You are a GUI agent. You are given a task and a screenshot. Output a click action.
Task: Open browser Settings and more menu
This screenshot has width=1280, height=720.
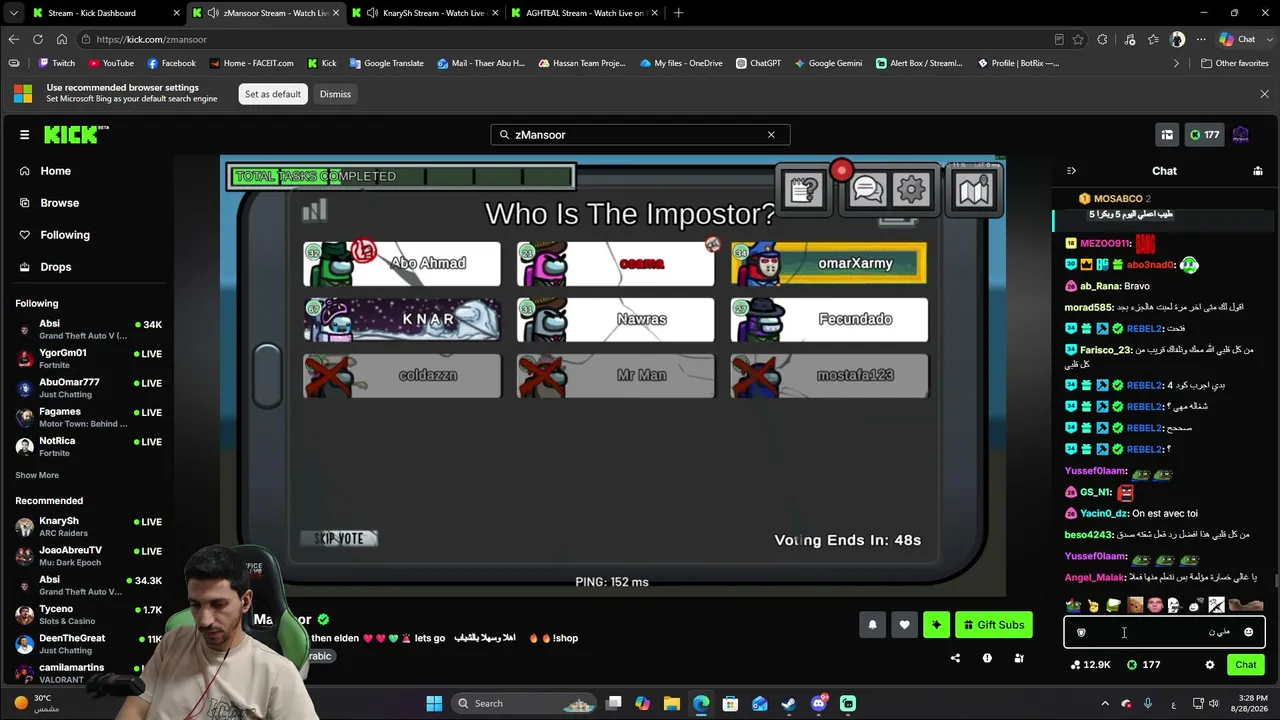click(x=1202, y=39)
